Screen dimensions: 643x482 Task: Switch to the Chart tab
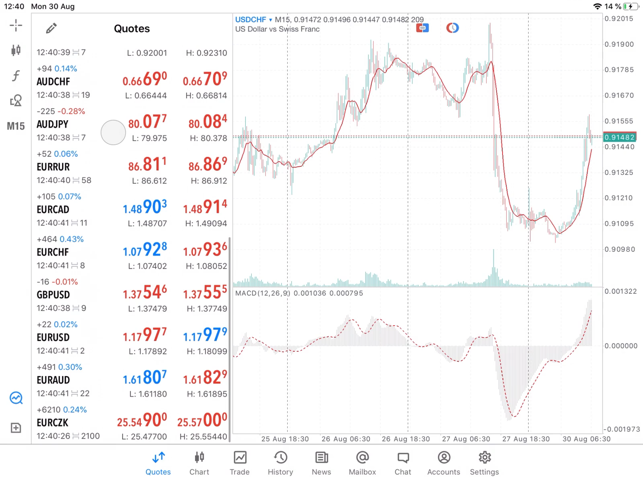click(199, 464)
